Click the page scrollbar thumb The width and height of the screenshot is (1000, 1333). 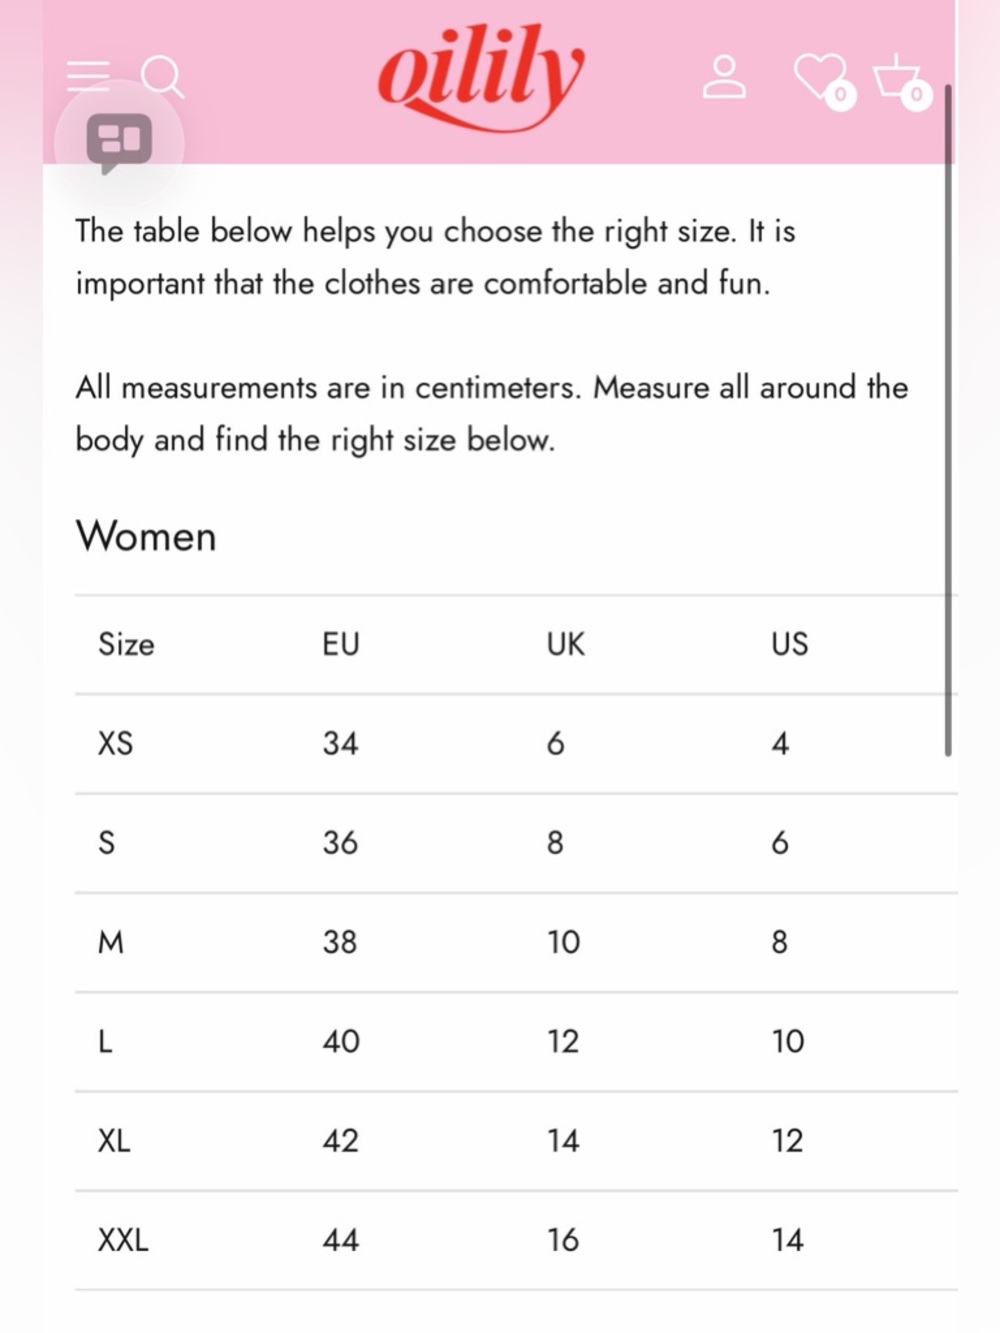coord(947,420)
